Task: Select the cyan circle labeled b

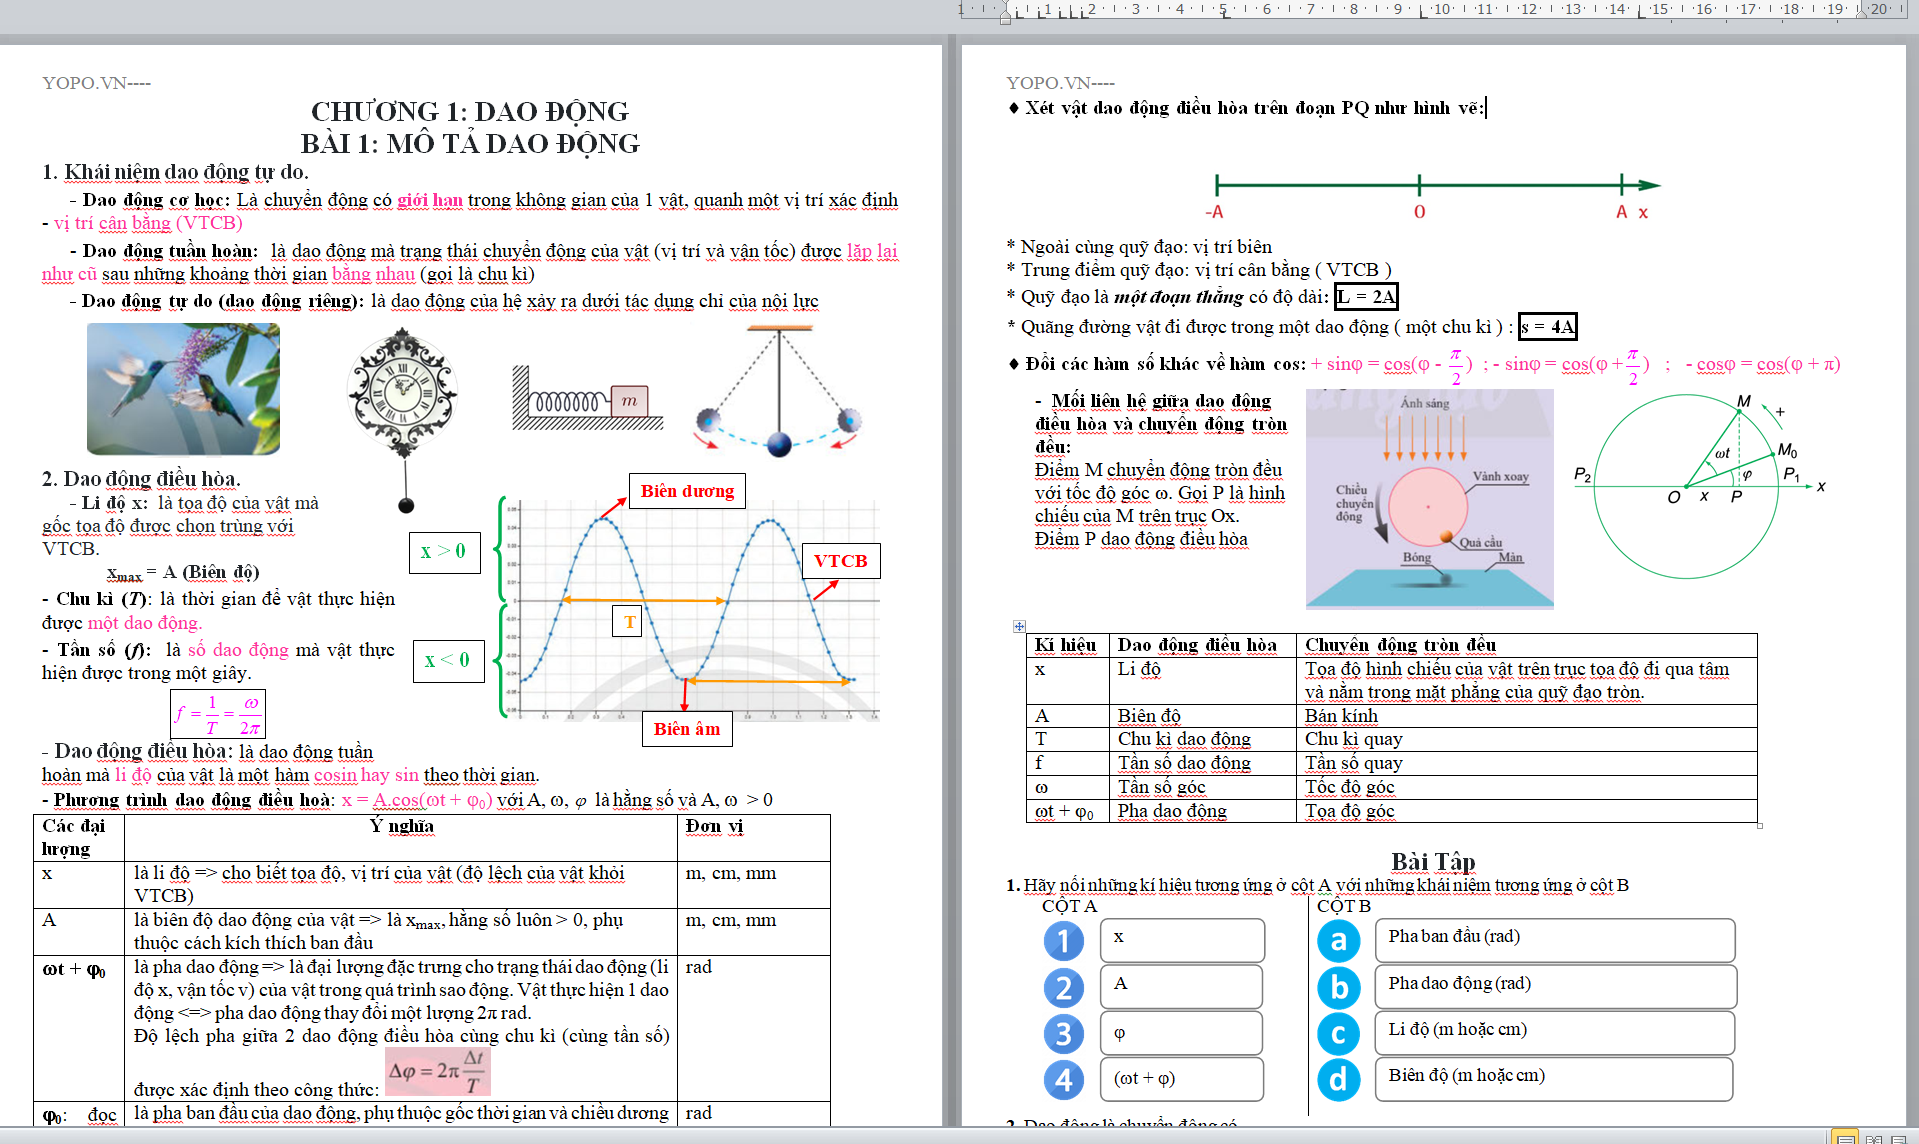Action: tap(1338, 988)
